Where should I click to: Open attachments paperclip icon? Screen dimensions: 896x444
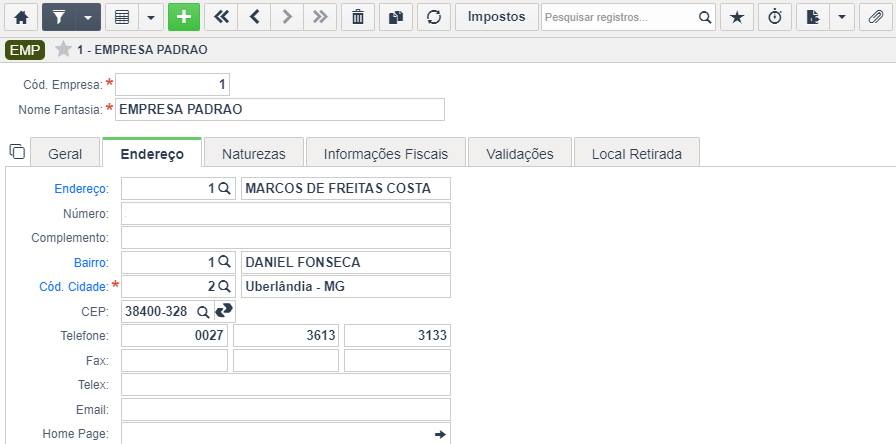[x=875, y=17]
